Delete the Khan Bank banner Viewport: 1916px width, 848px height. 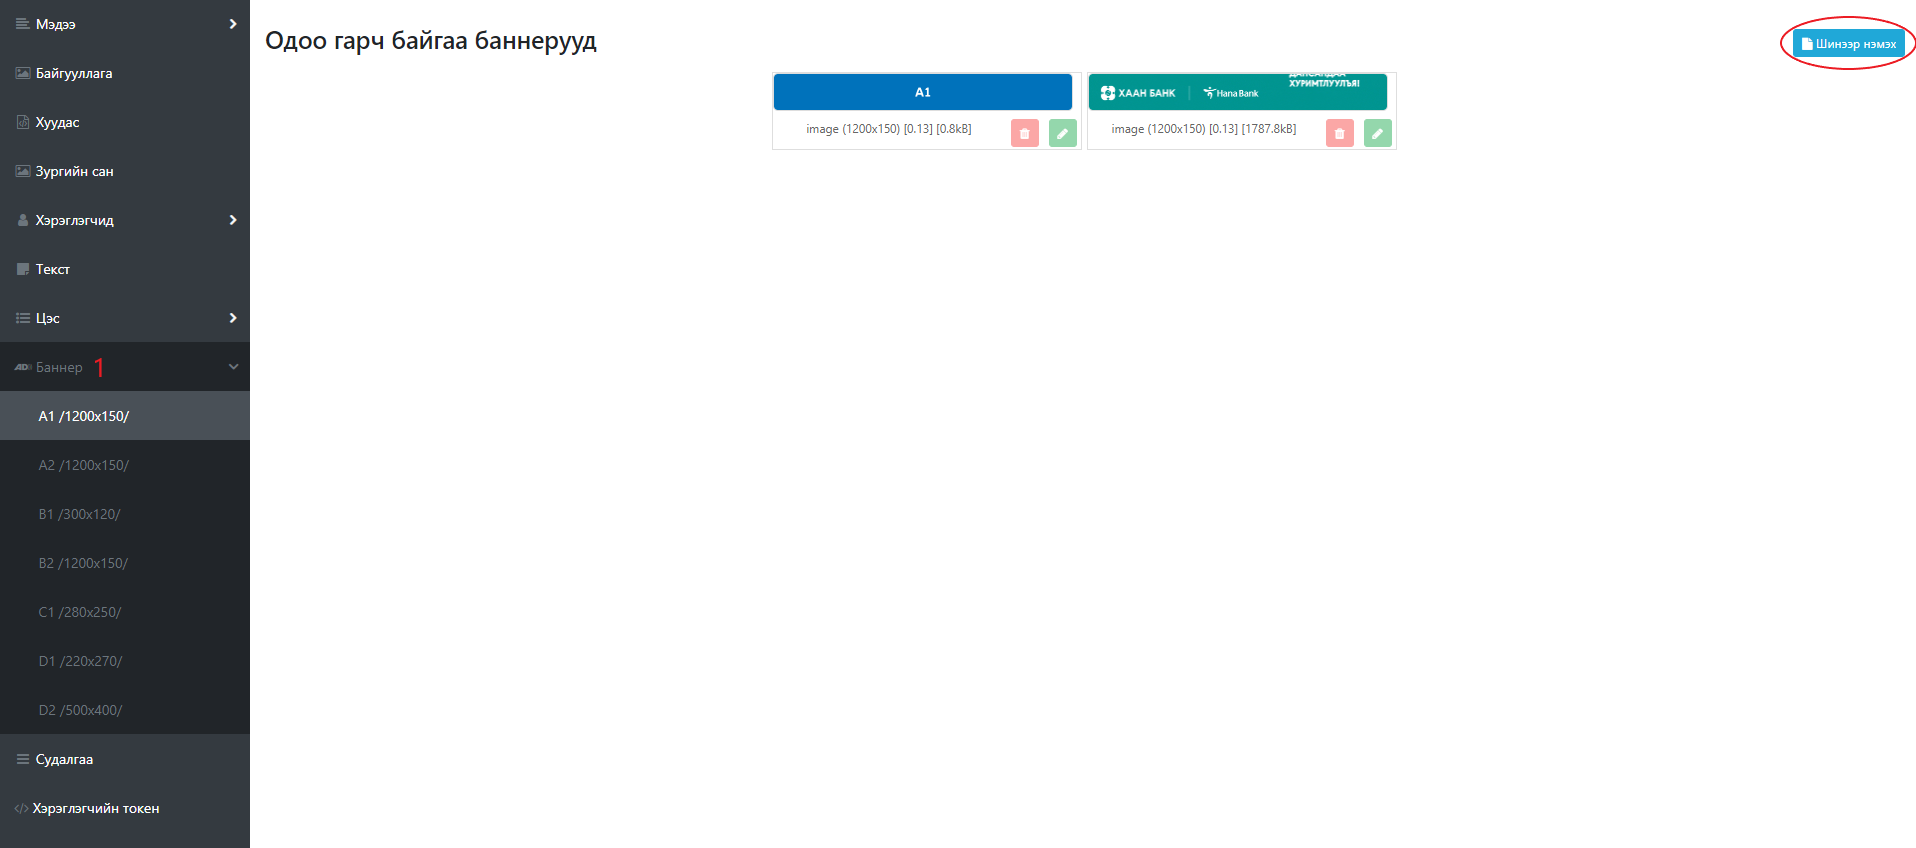(x=1339, y=133)
